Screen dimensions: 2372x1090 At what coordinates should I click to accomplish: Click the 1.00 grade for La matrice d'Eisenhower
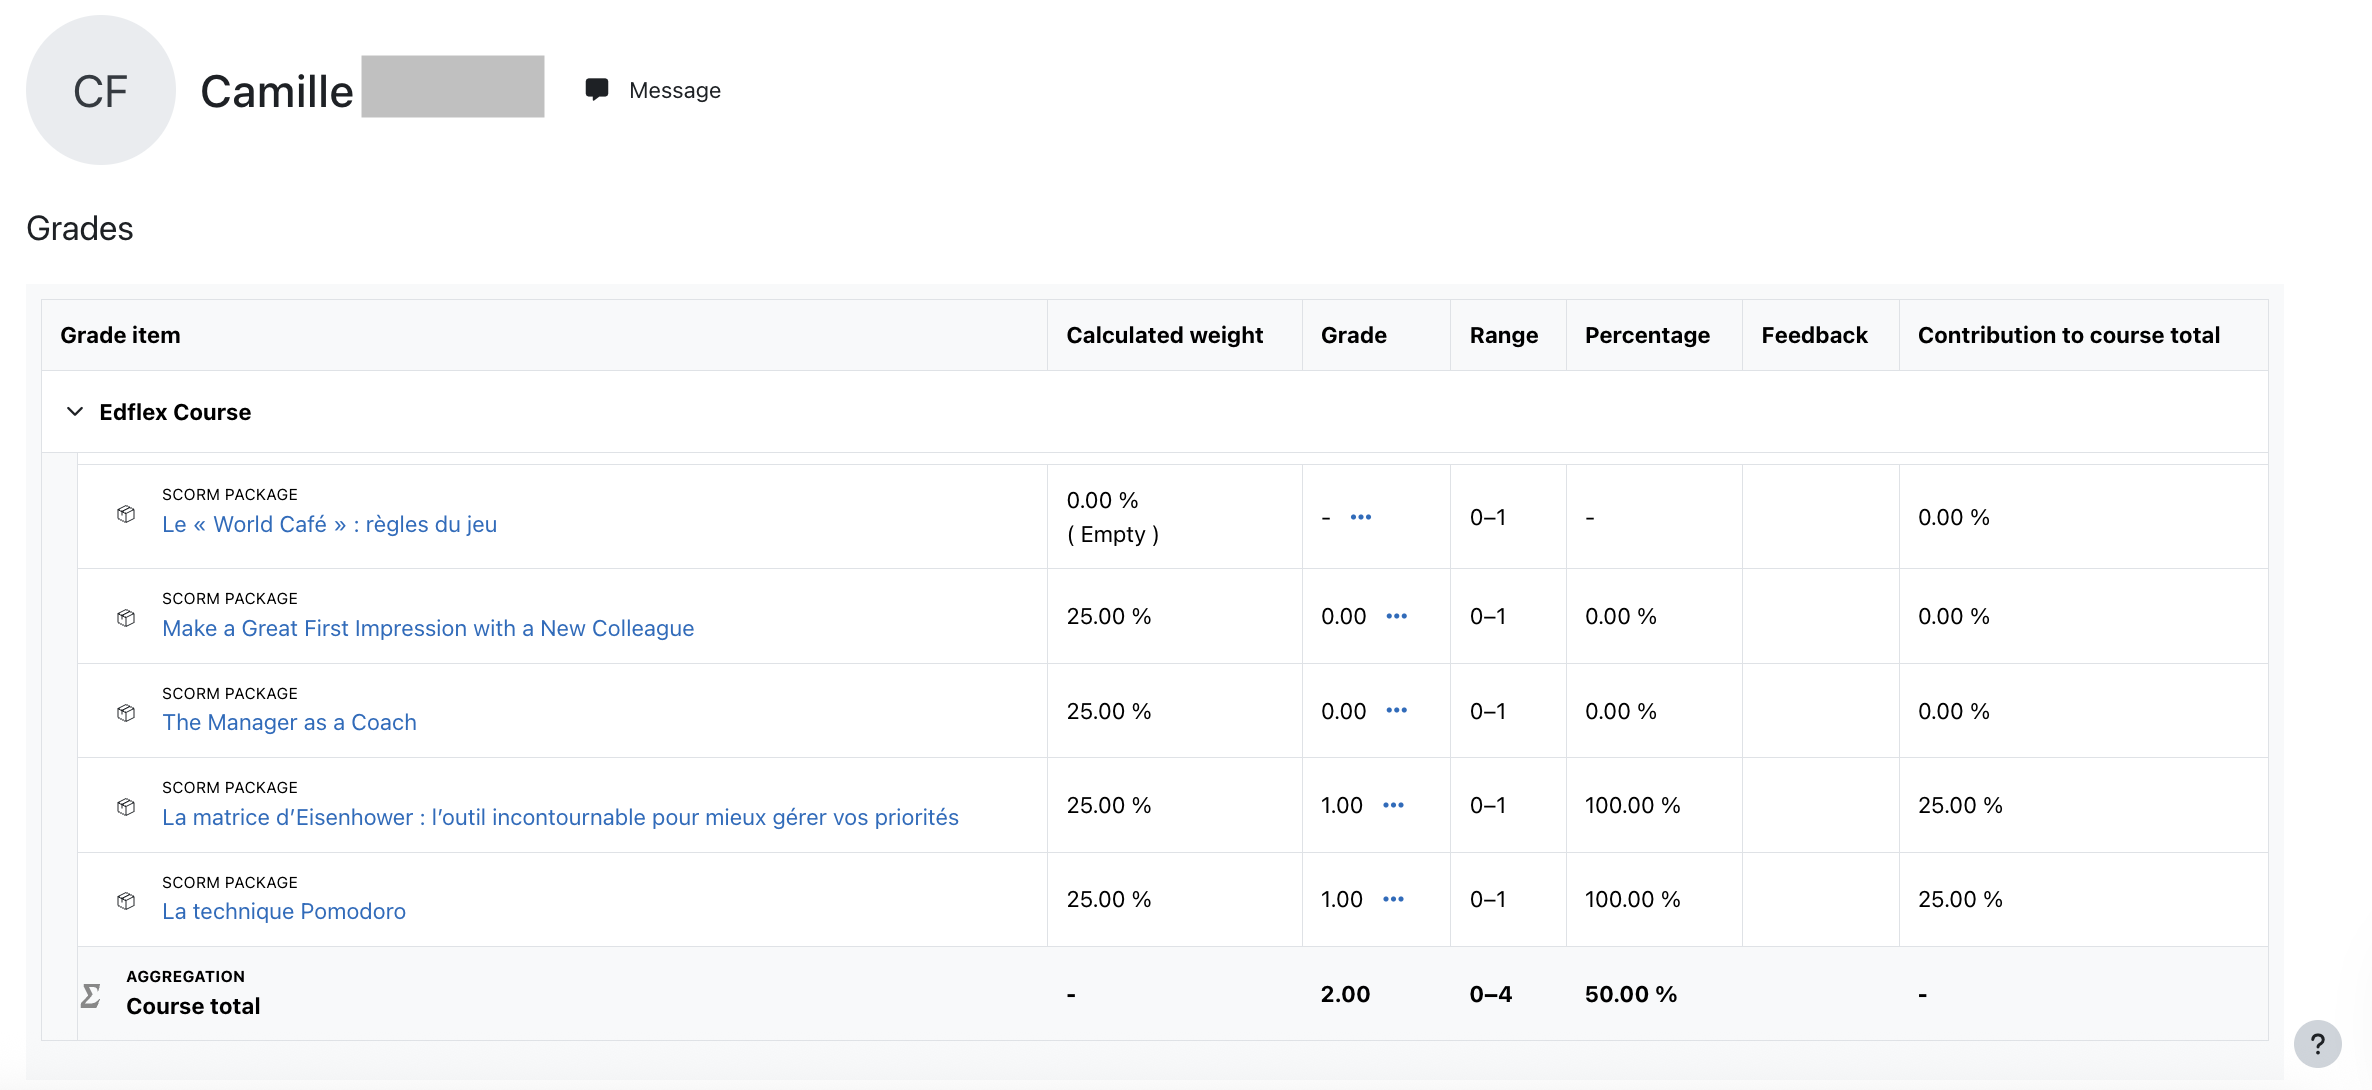pyautogui.click(x=1341, y=805)
